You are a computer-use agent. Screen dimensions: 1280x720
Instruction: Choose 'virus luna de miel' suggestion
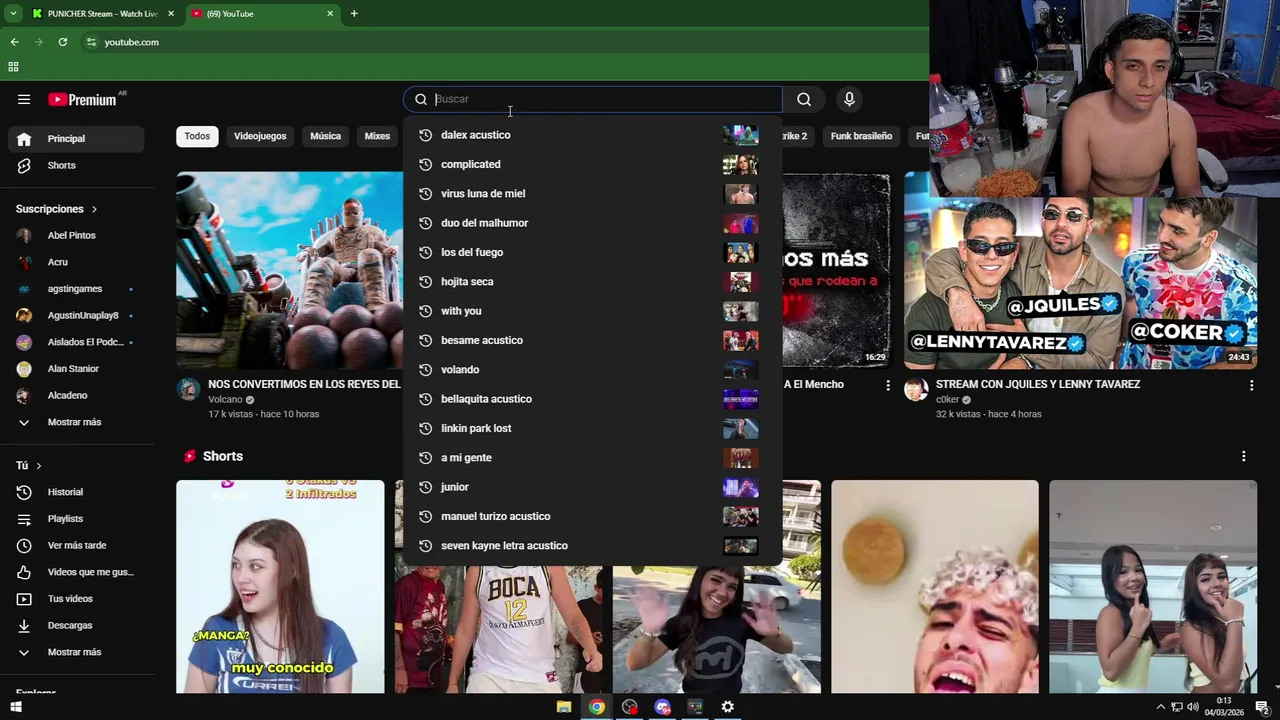(x=592, y=194)
